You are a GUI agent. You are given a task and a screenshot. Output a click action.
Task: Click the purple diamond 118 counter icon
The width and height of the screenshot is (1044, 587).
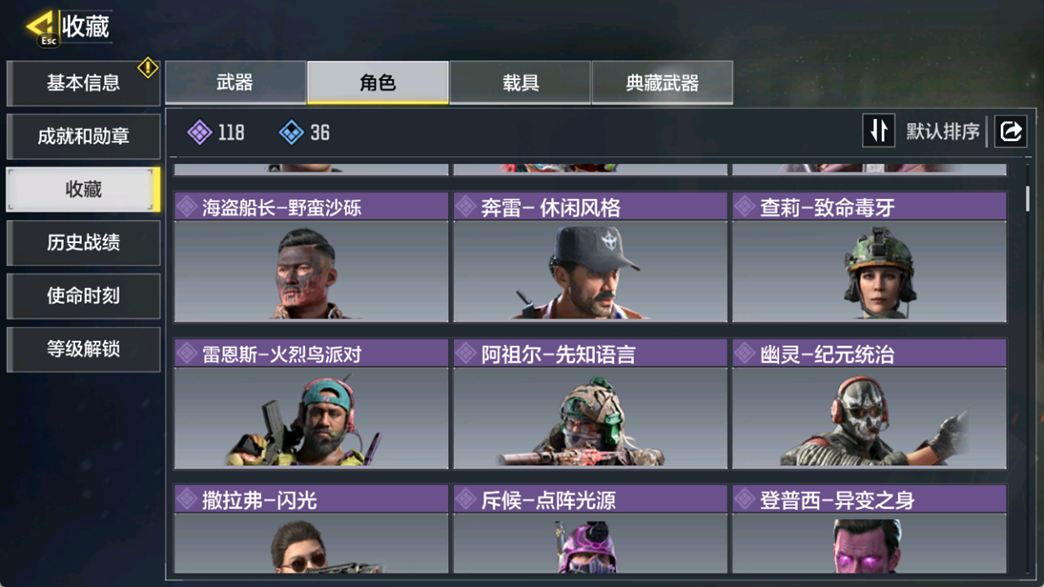pos(199,132)
